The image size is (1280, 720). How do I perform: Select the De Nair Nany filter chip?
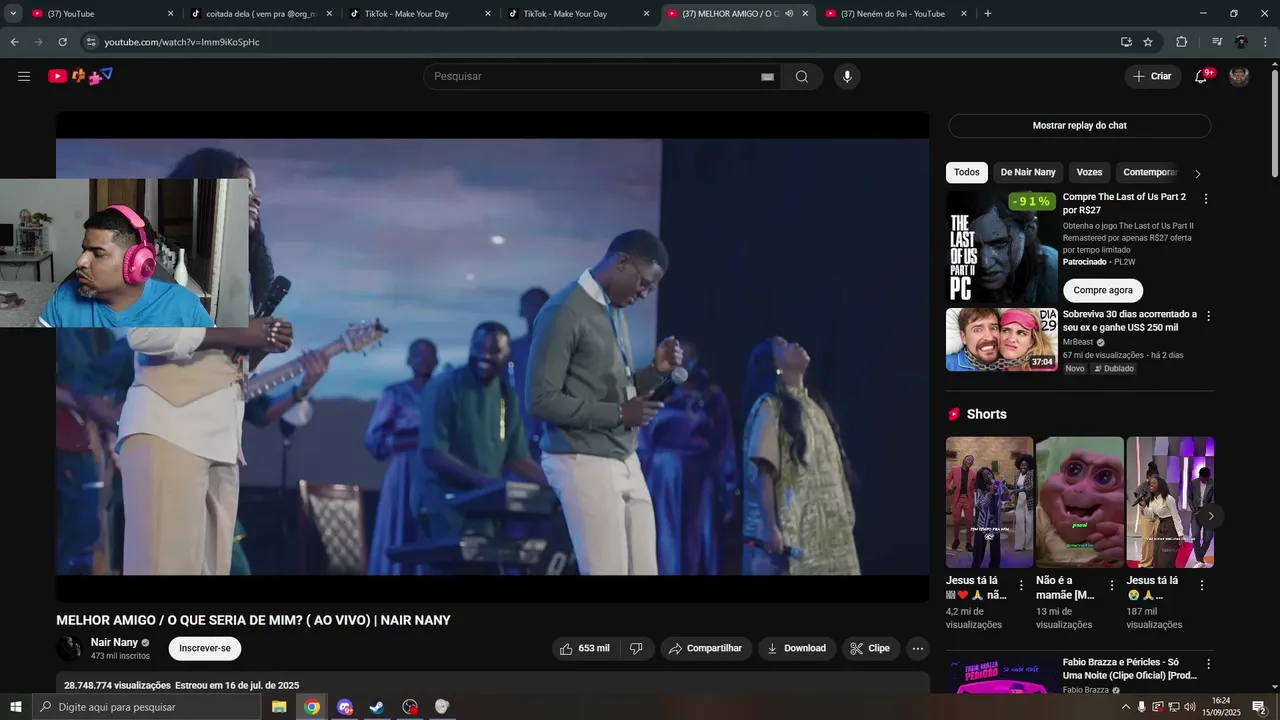pos(1028,172)
